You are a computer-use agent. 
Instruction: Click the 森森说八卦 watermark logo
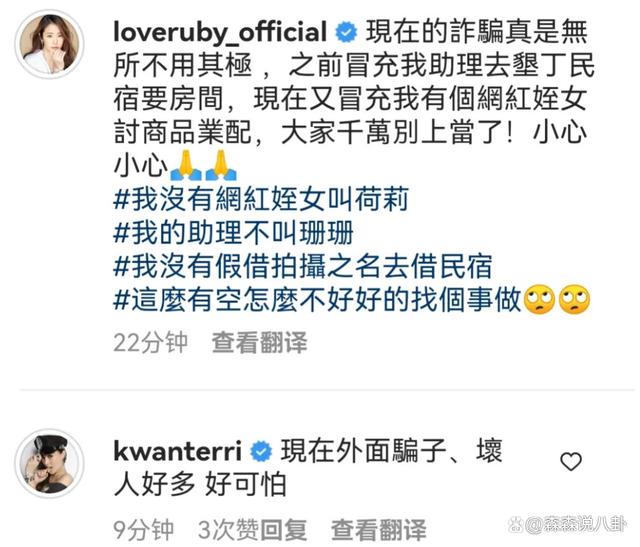567,524
